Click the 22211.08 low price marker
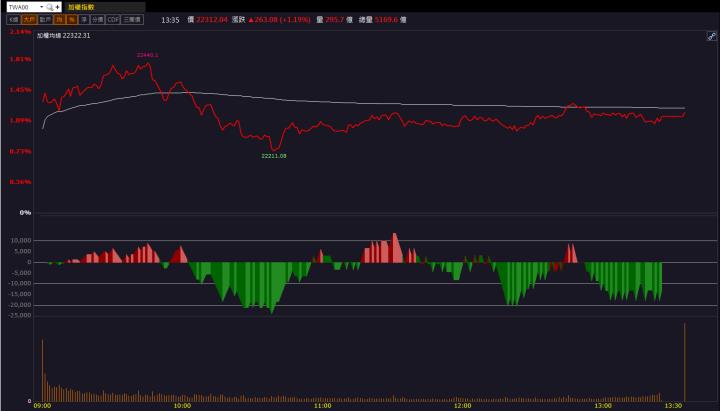The height and width of the screenshot is (411, 720). coord(274,156)
